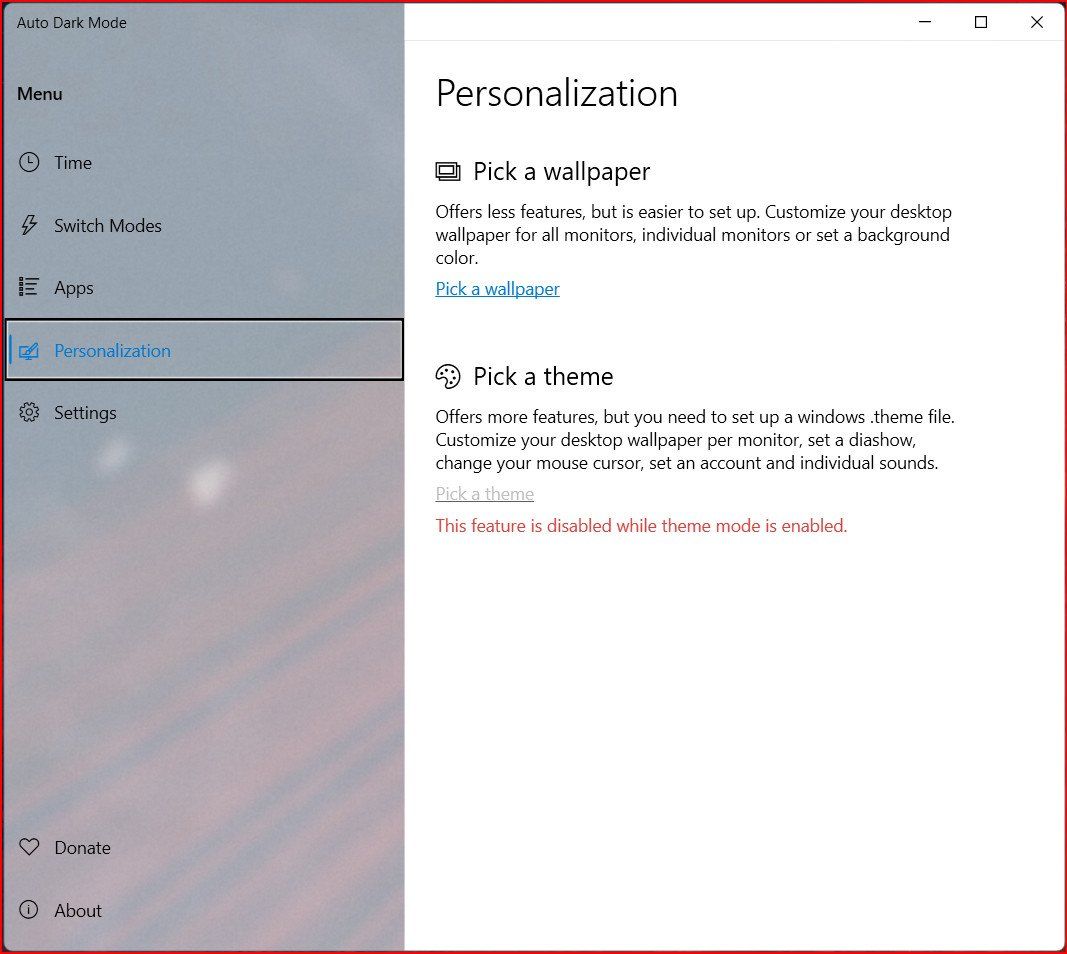Screen dimensions: 1067x954
Task: Click the clock icon beside Time
Action: coord(29,162)
